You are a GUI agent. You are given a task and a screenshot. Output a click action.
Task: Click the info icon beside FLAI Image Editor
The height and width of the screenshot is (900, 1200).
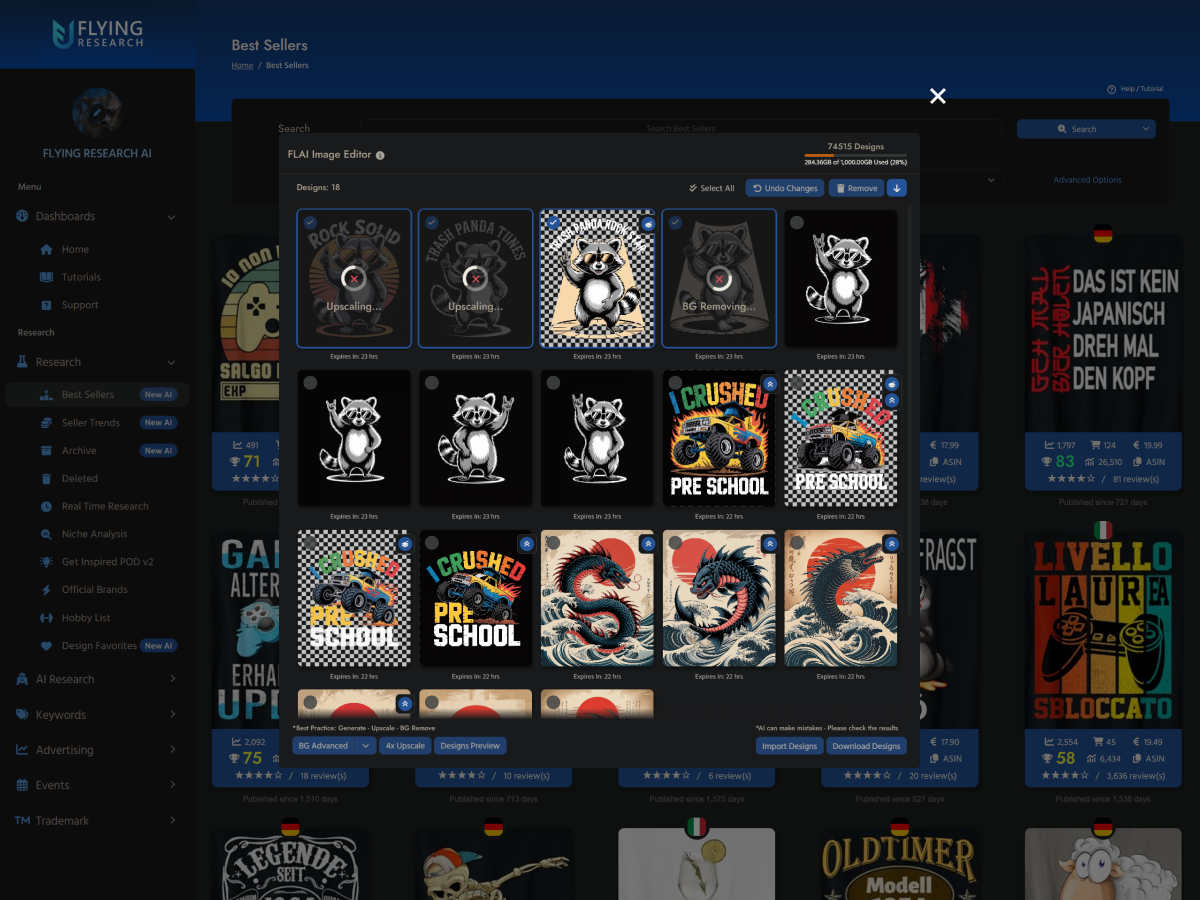pyautogui.click(x=380, y=155)
